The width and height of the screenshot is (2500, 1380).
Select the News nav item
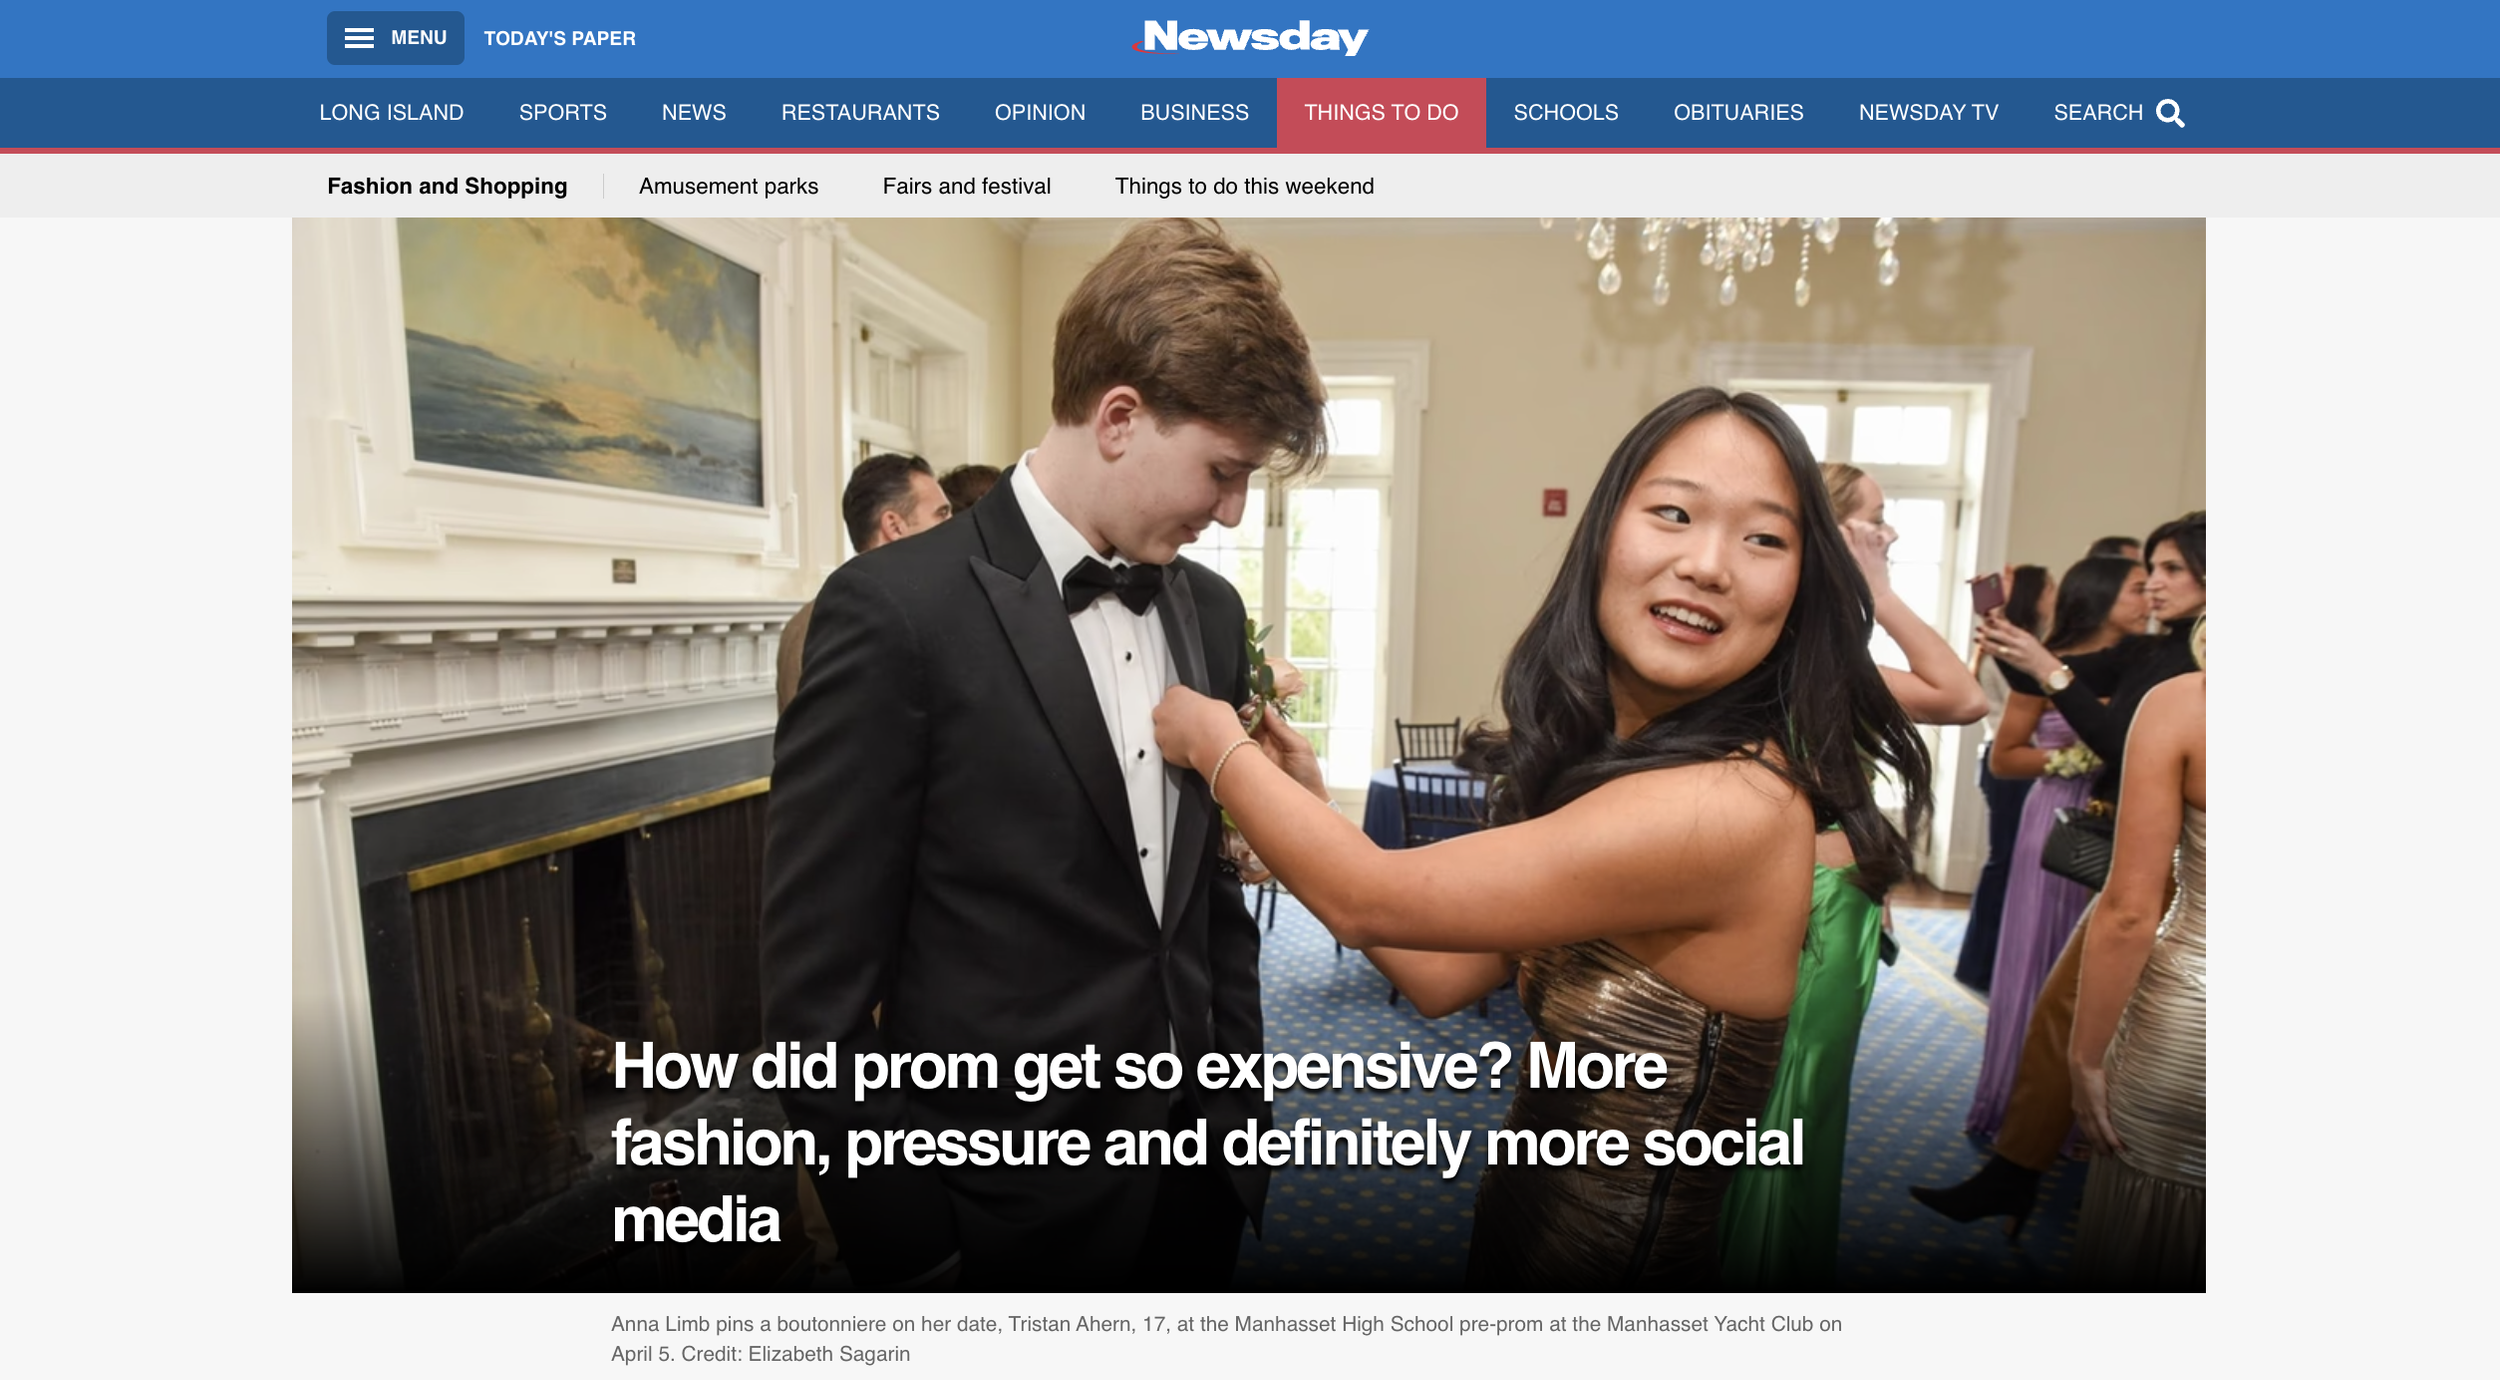pos(694,113)
